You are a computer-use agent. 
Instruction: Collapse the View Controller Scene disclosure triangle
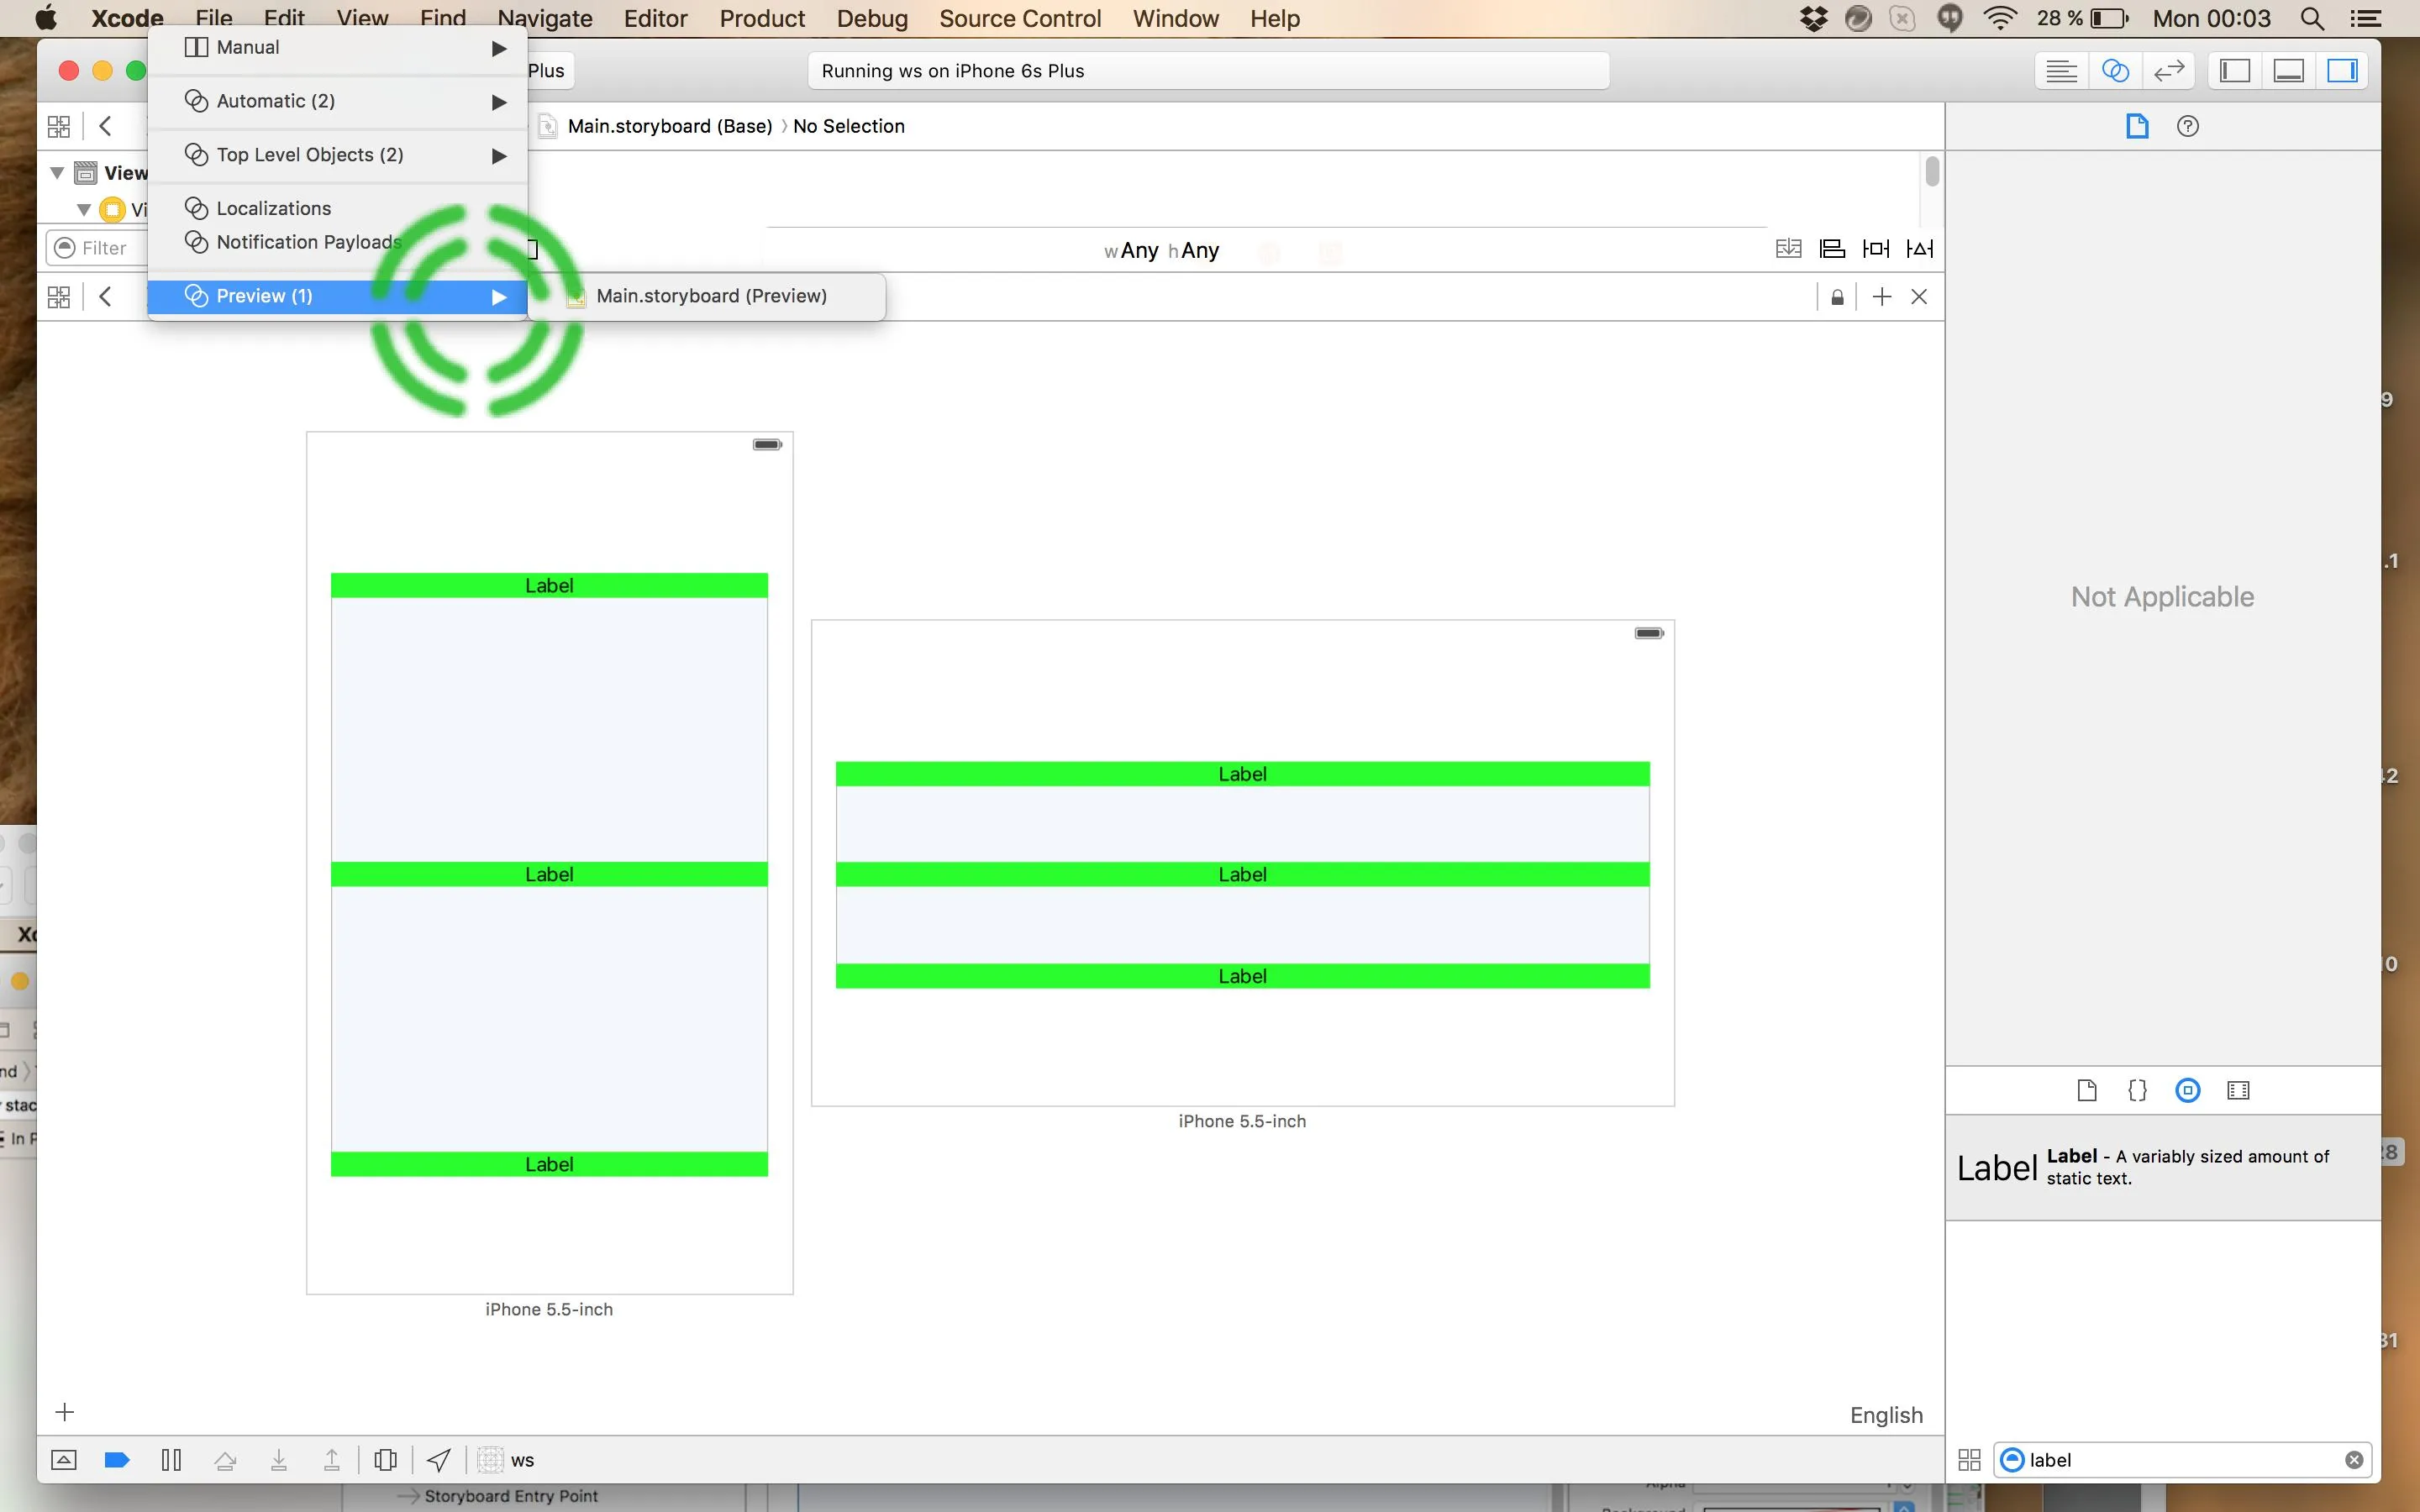coord(58,173)
